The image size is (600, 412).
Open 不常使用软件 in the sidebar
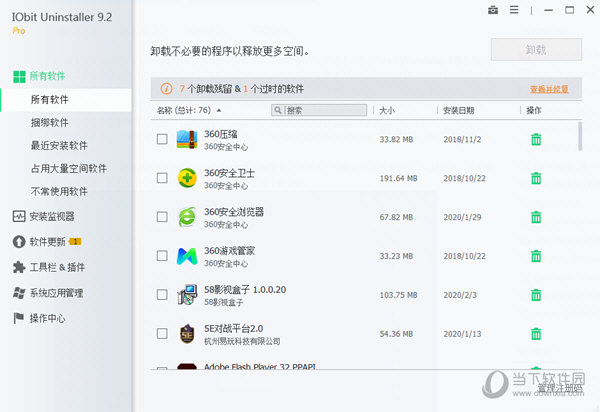[x=59, y=192]
